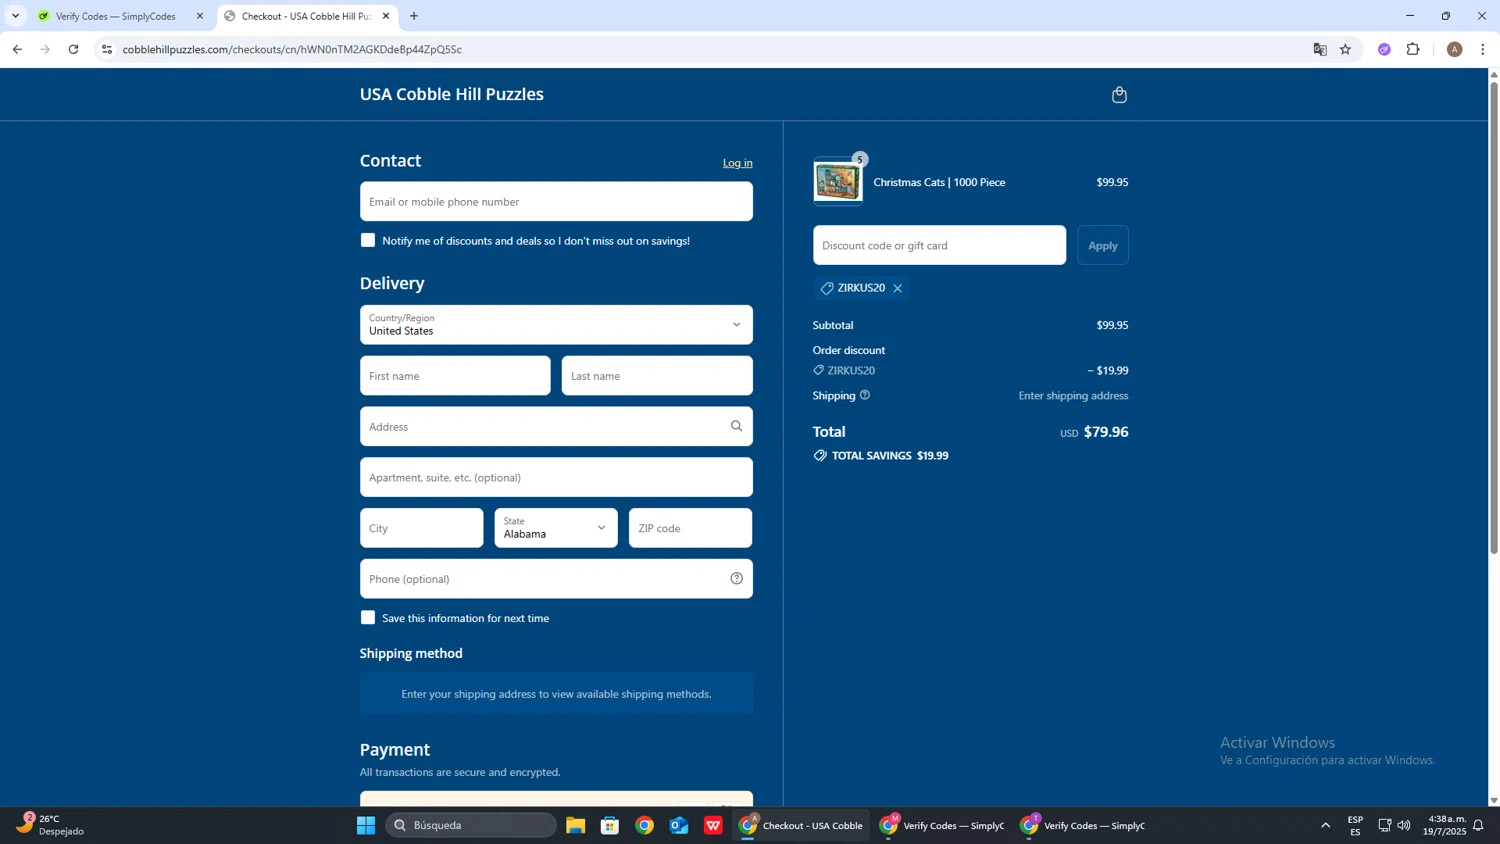This screenshot has height=844, width=1500.
Task: Focus the Email or mobile phone field
Action: (x=556, y=201)
